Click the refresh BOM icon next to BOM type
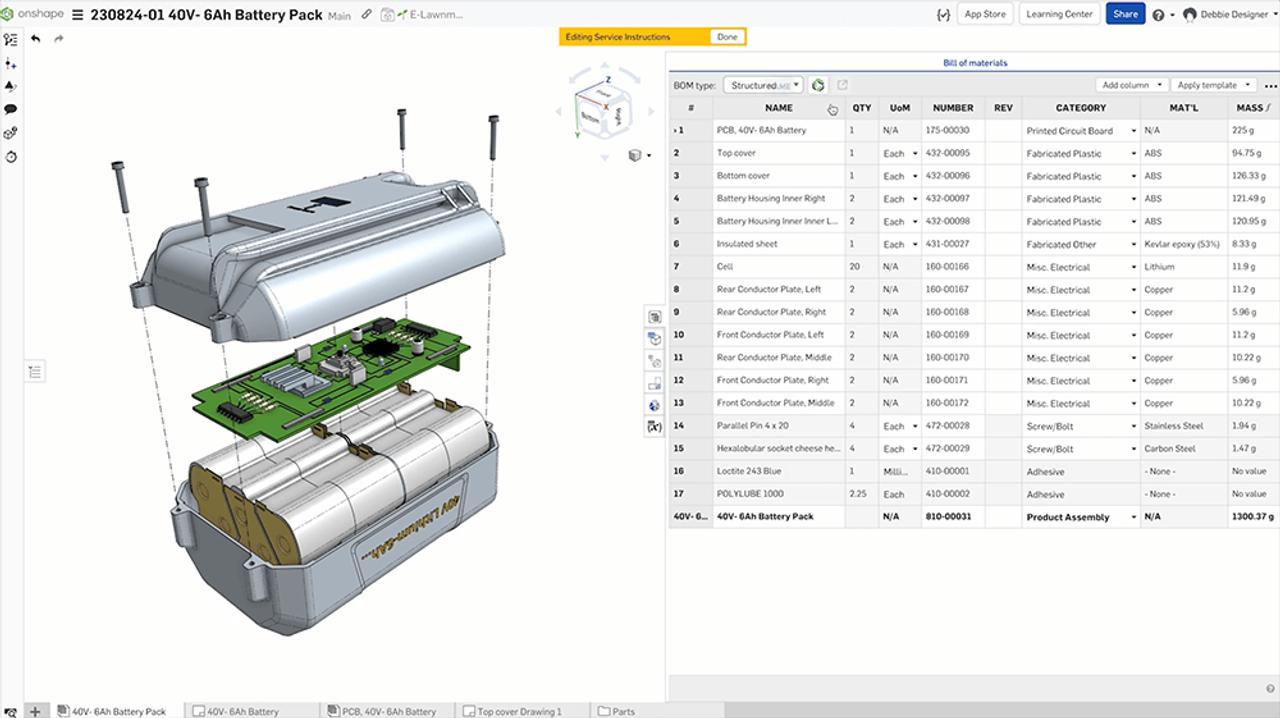Image resolution: width=1280 pixels, height=718 pixels. (818, 85)
